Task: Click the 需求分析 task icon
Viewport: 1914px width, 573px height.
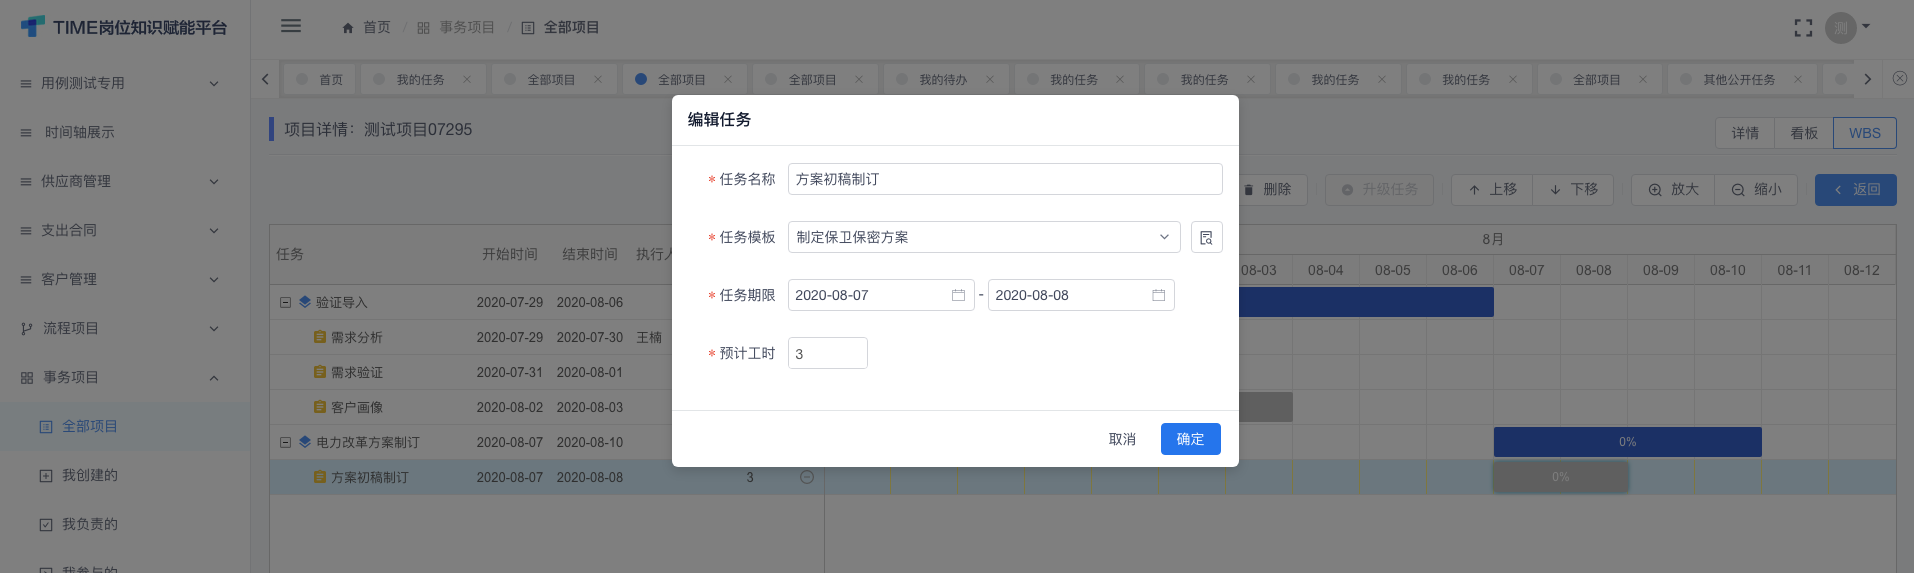Action: (320, 337)
